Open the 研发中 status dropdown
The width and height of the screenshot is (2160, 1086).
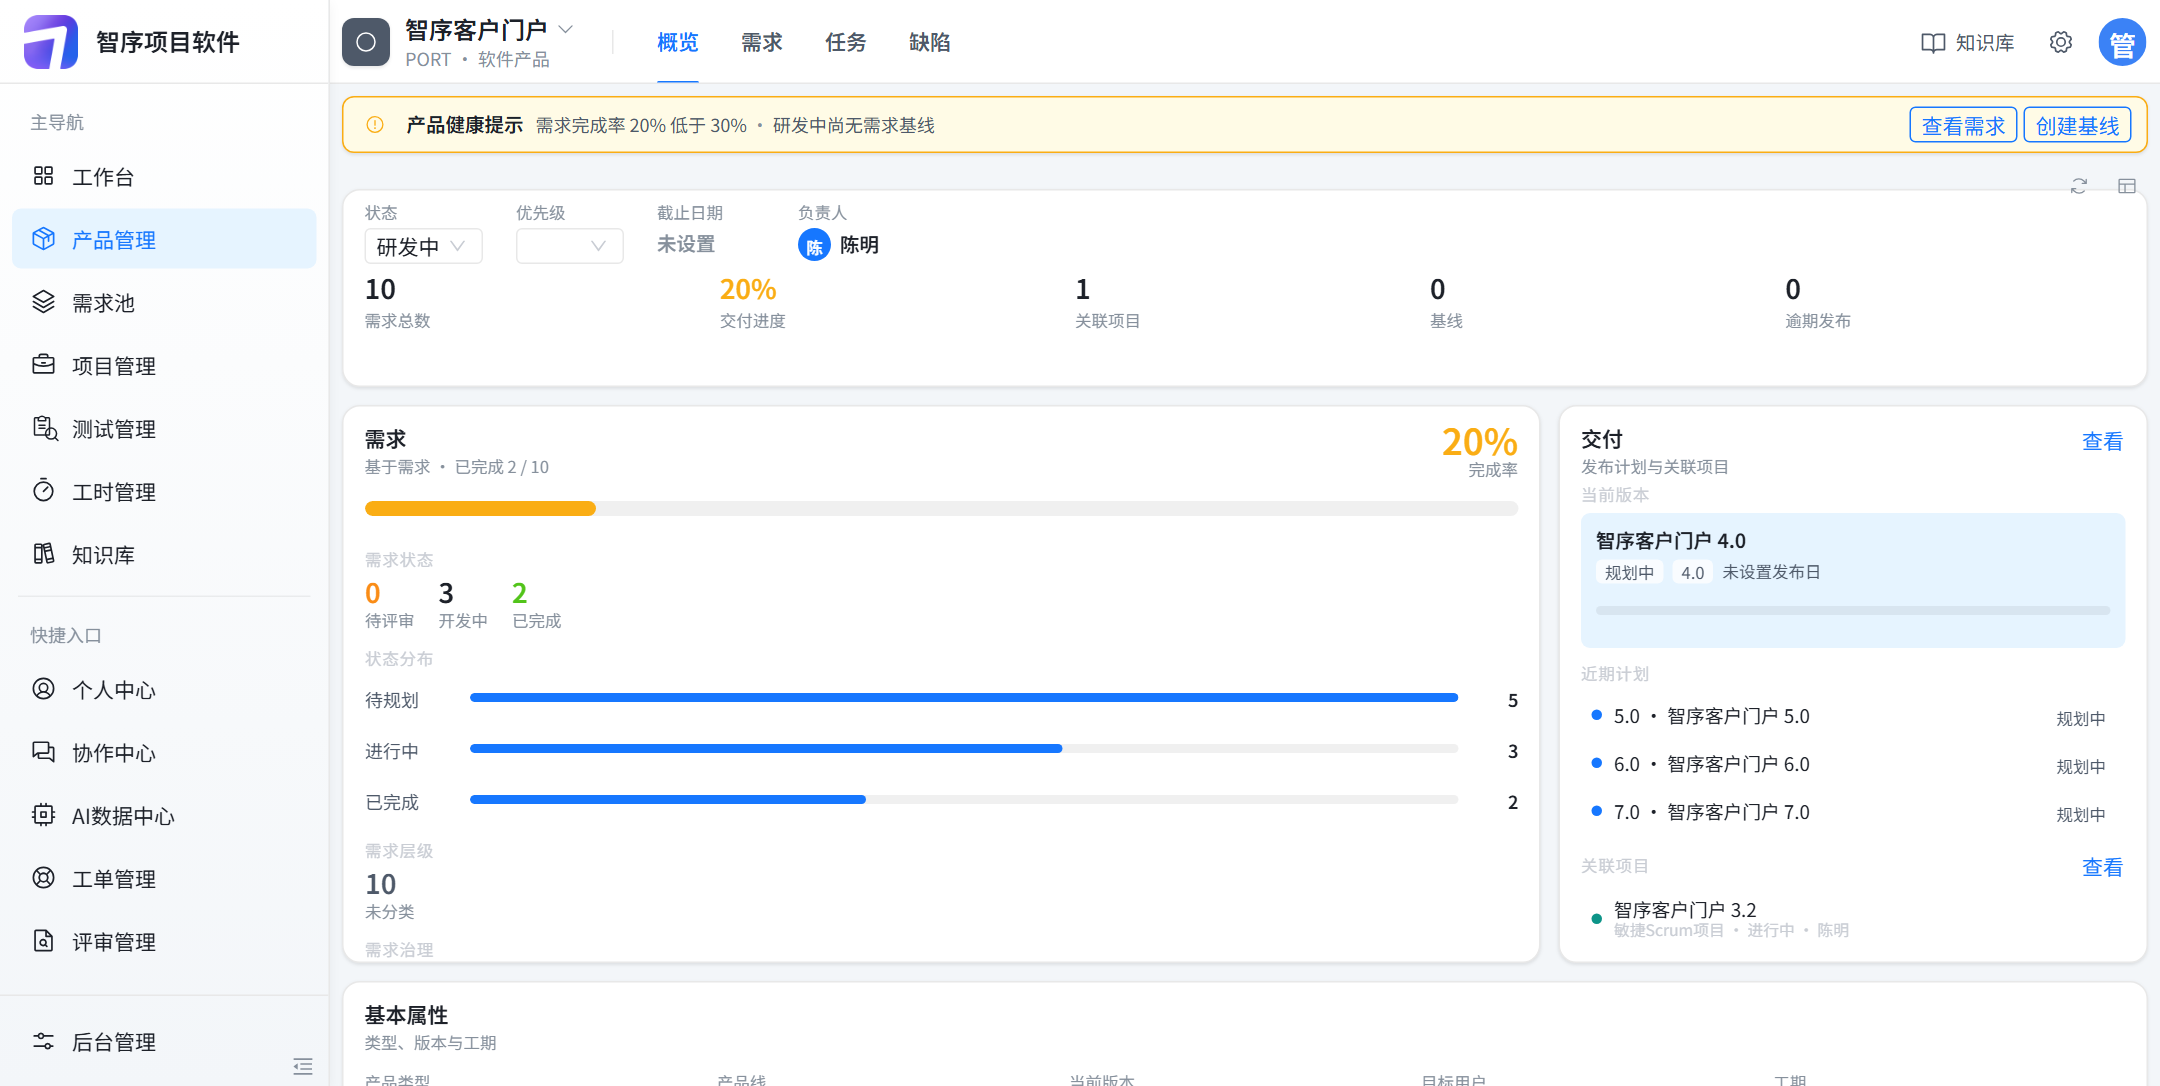424,246
